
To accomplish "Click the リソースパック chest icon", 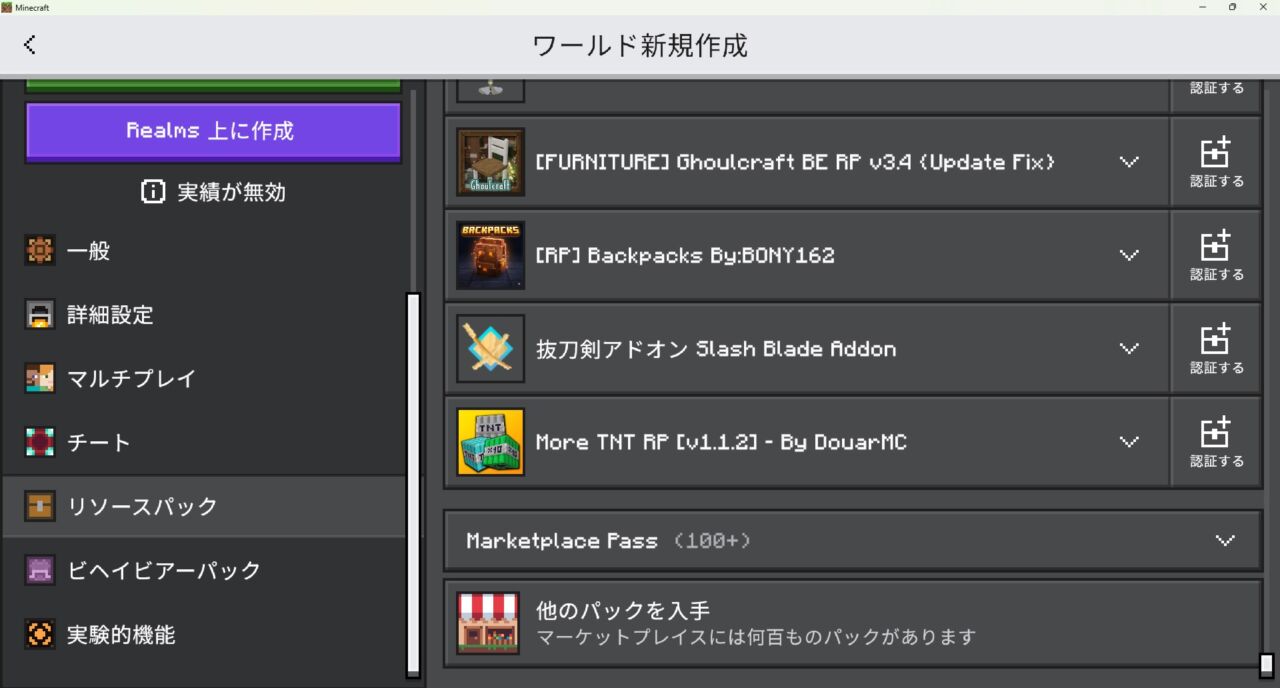I will tap(40, 506).
